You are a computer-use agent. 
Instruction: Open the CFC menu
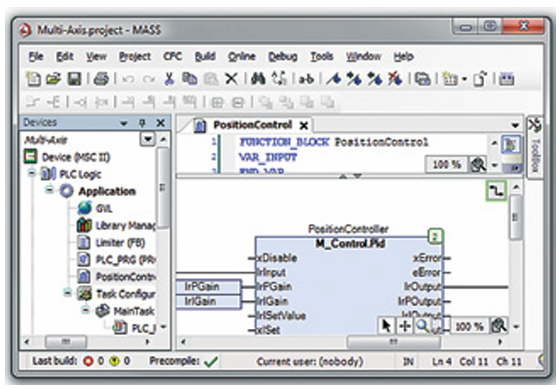pyautogui.click(x=172, y=56)
